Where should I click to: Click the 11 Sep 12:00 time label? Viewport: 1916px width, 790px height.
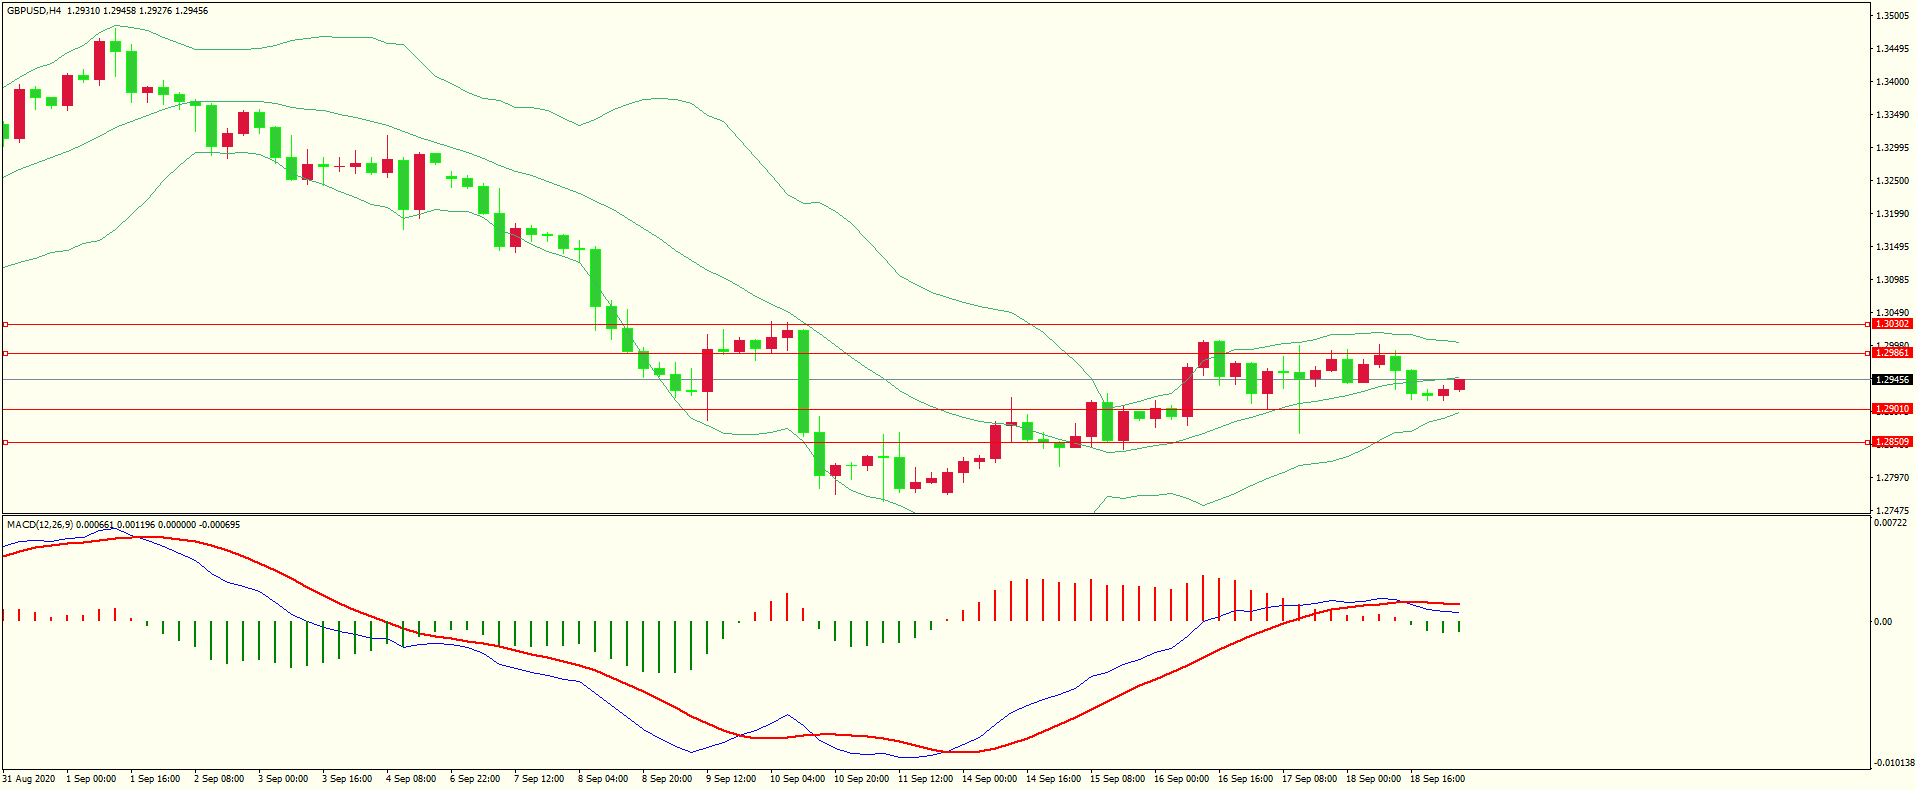point(926,779)
